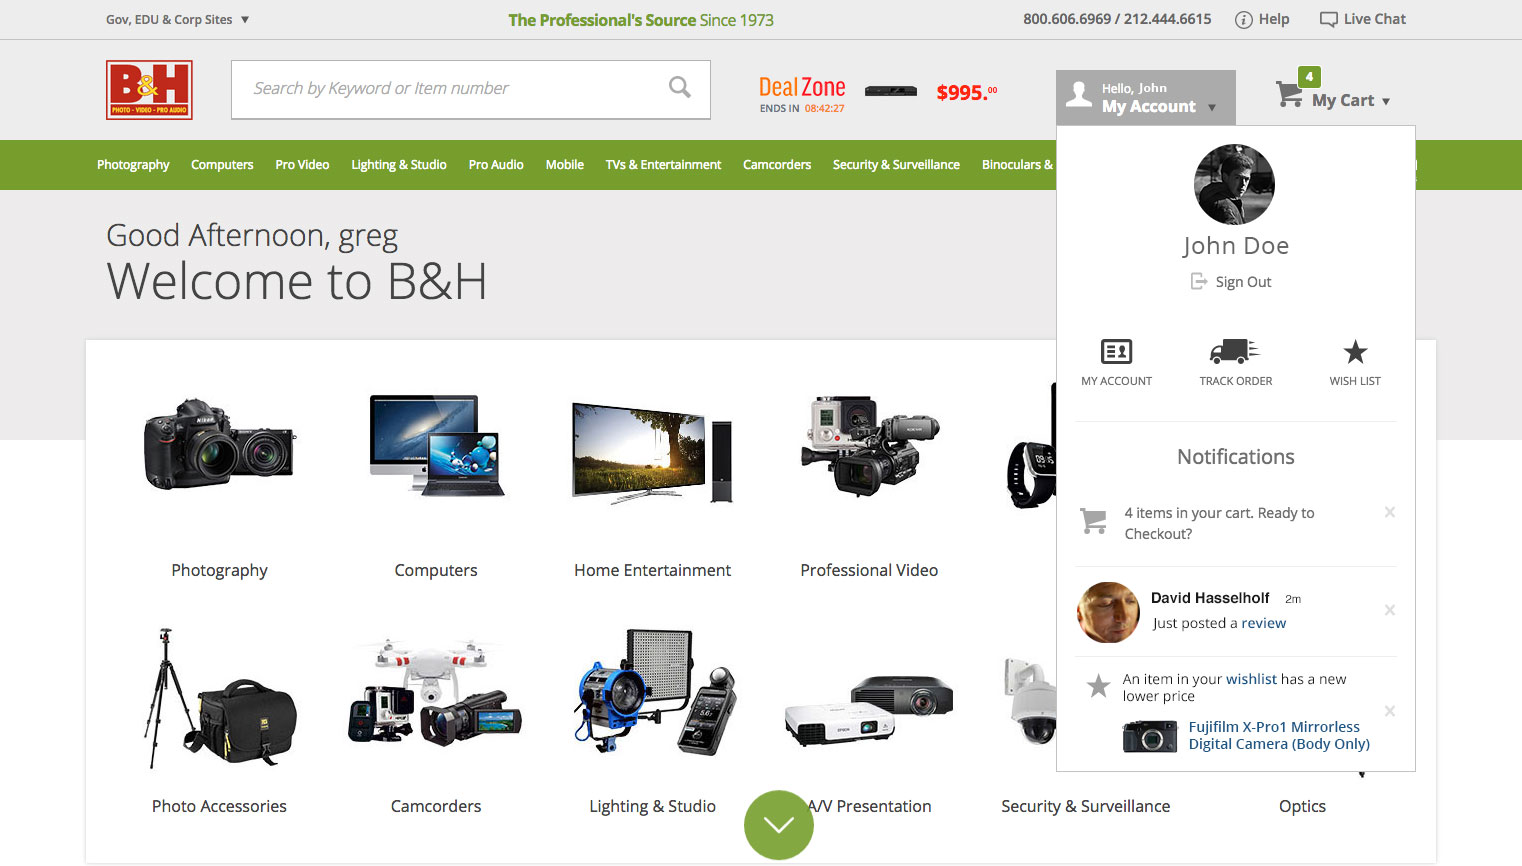This screenshot has width=1522, height=866.
Task: Click the green scroll-down chevron button
Action: (x=779, y=825)
